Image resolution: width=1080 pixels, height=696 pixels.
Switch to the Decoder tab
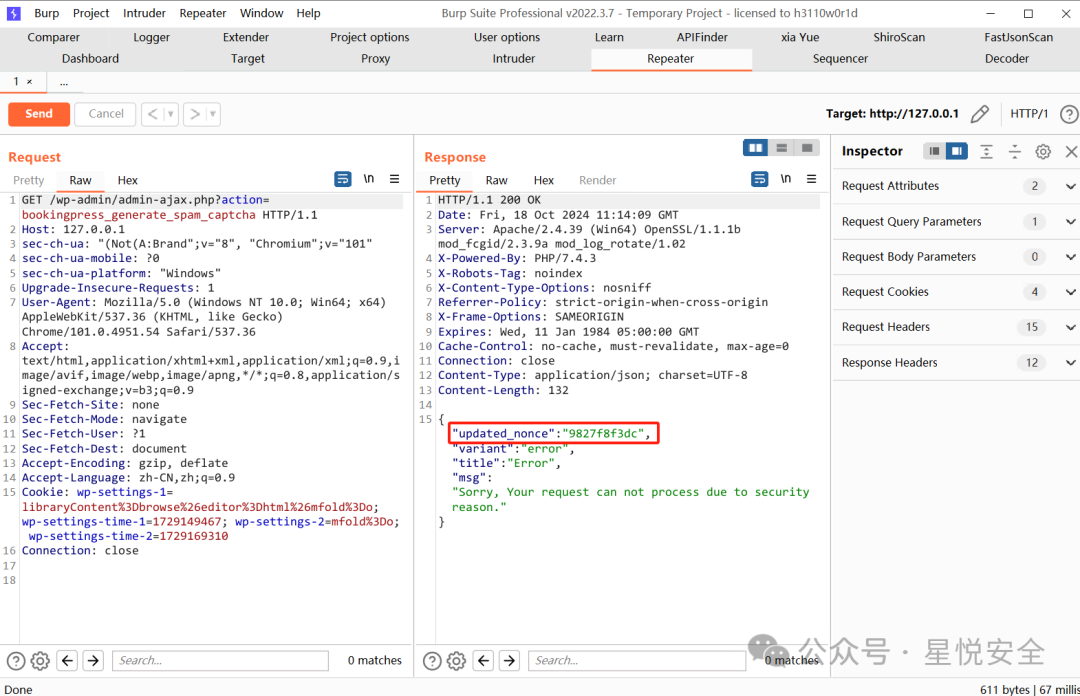pos(1006,59)
